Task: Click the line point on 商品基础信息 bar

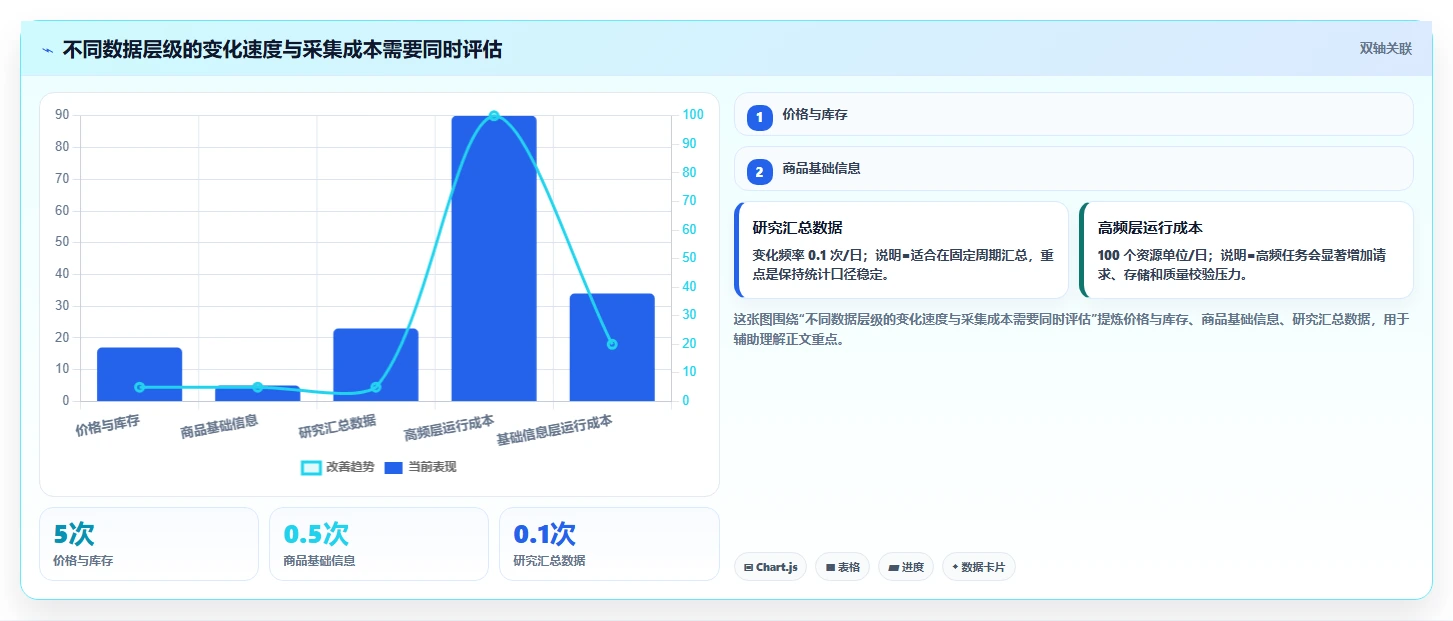Action: pos(257,387)
